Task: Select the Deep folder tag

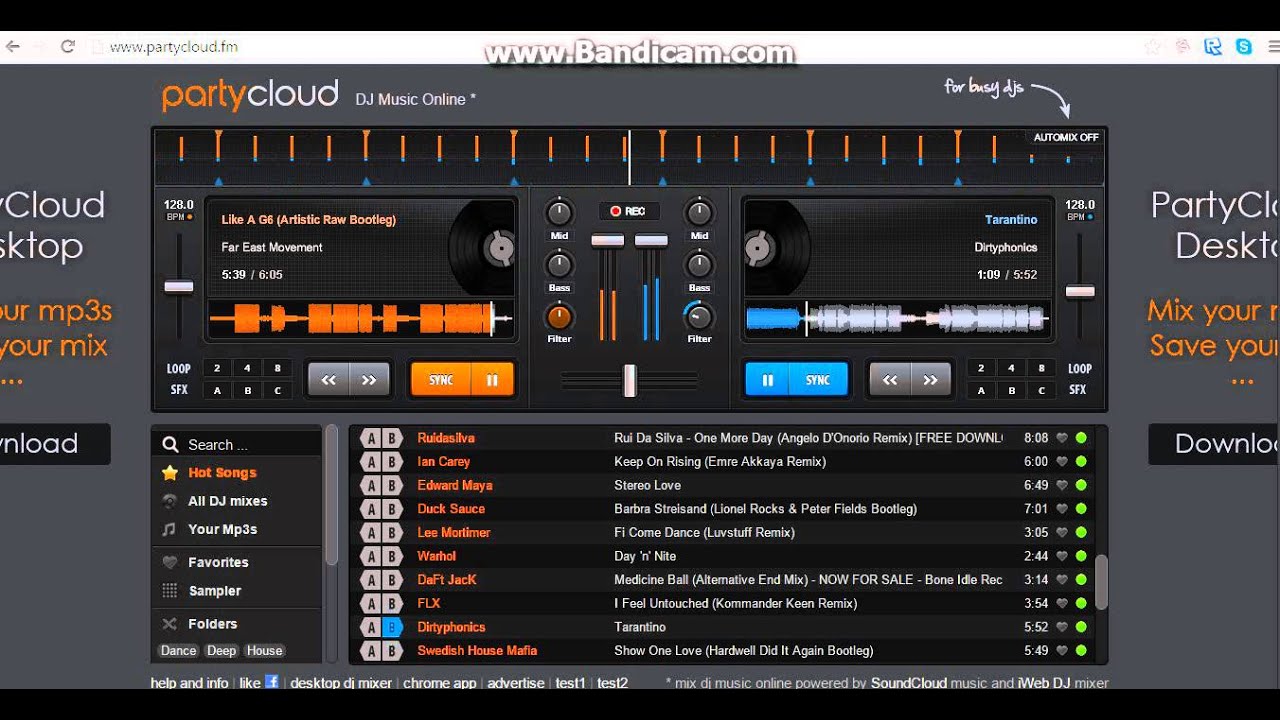Action: point(222,651)
